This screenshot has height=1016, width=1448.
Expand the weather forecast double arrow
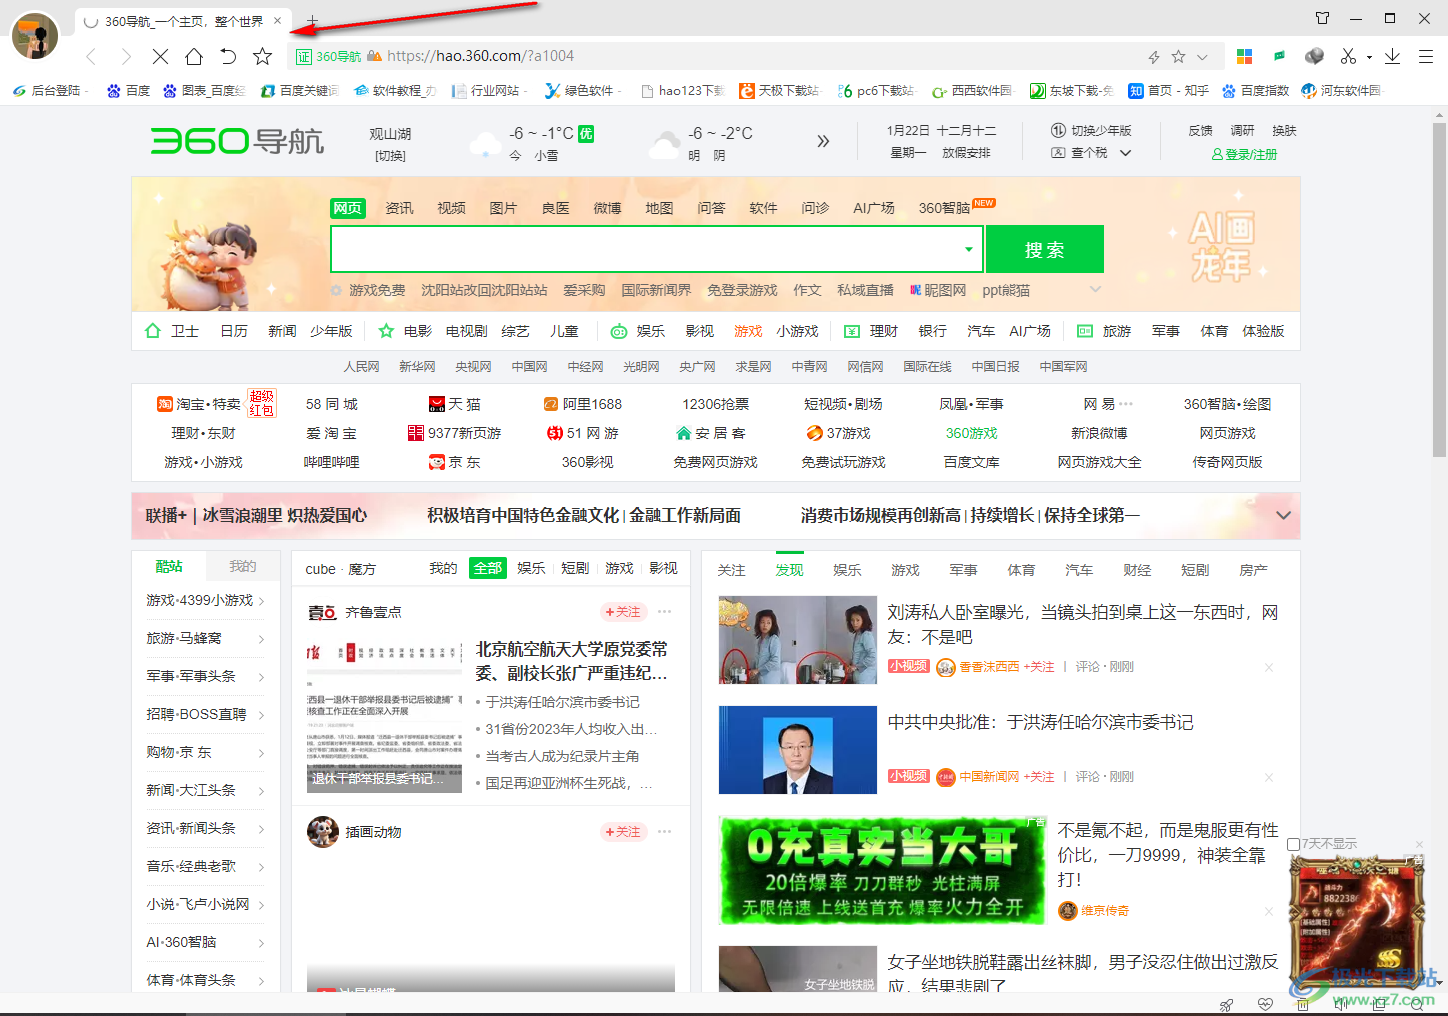[823, 141]
